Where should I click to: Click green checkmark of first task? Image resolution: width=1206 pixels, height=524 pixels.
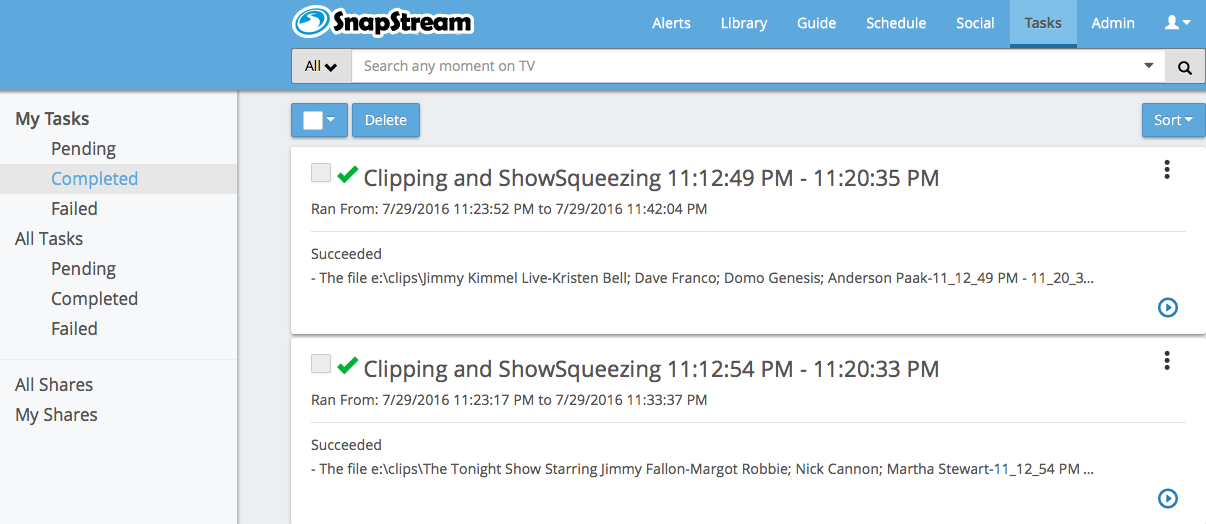point(347,175)
